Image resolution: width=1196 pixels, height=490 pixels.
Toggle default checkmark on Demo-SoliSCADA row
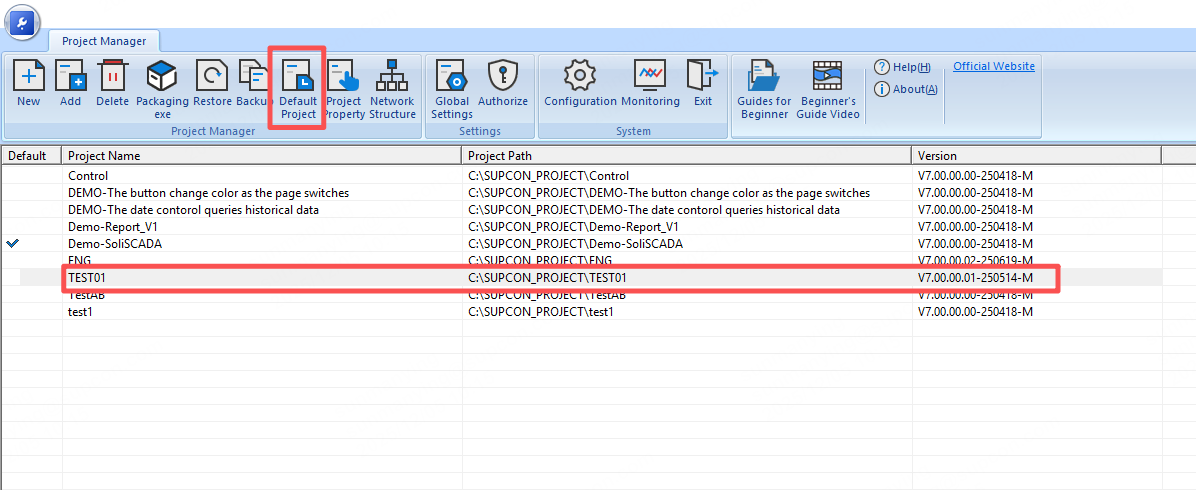pos(12,243)
